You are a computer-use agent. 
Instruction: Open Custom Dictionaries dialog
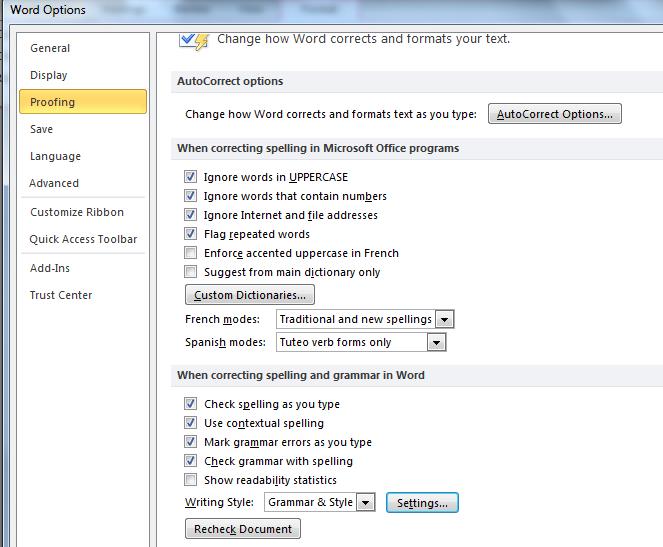[249, 295]
